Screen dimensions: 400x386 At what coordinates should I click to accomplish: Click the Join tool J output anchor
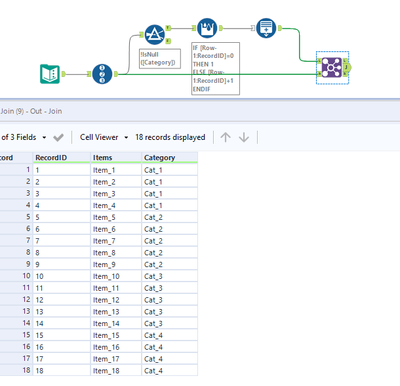[x=347, y=68]
